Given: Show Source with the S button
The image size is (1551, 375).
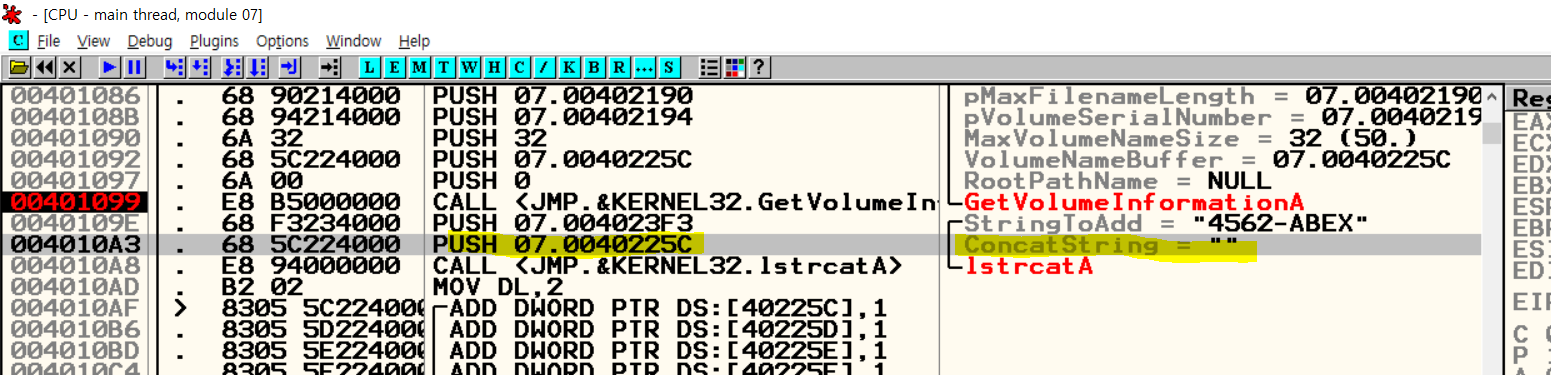Looking at the screenshot, I should (x=669, y=68).
